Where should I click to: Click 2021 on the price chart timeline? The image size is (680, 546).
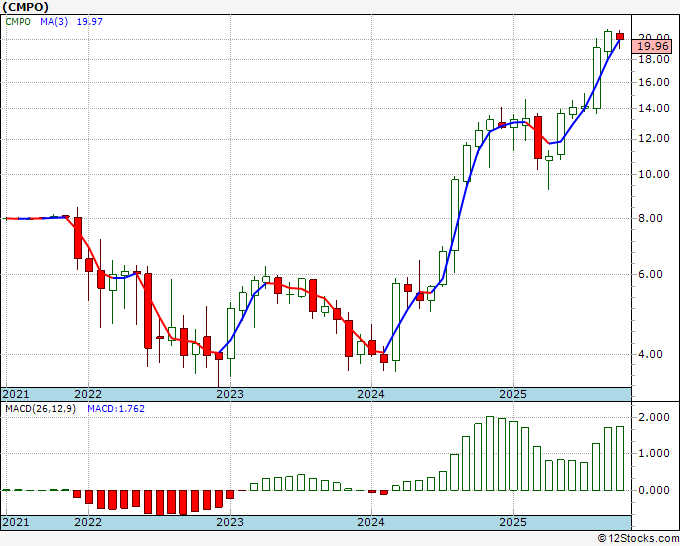click(x=16, y=394)
